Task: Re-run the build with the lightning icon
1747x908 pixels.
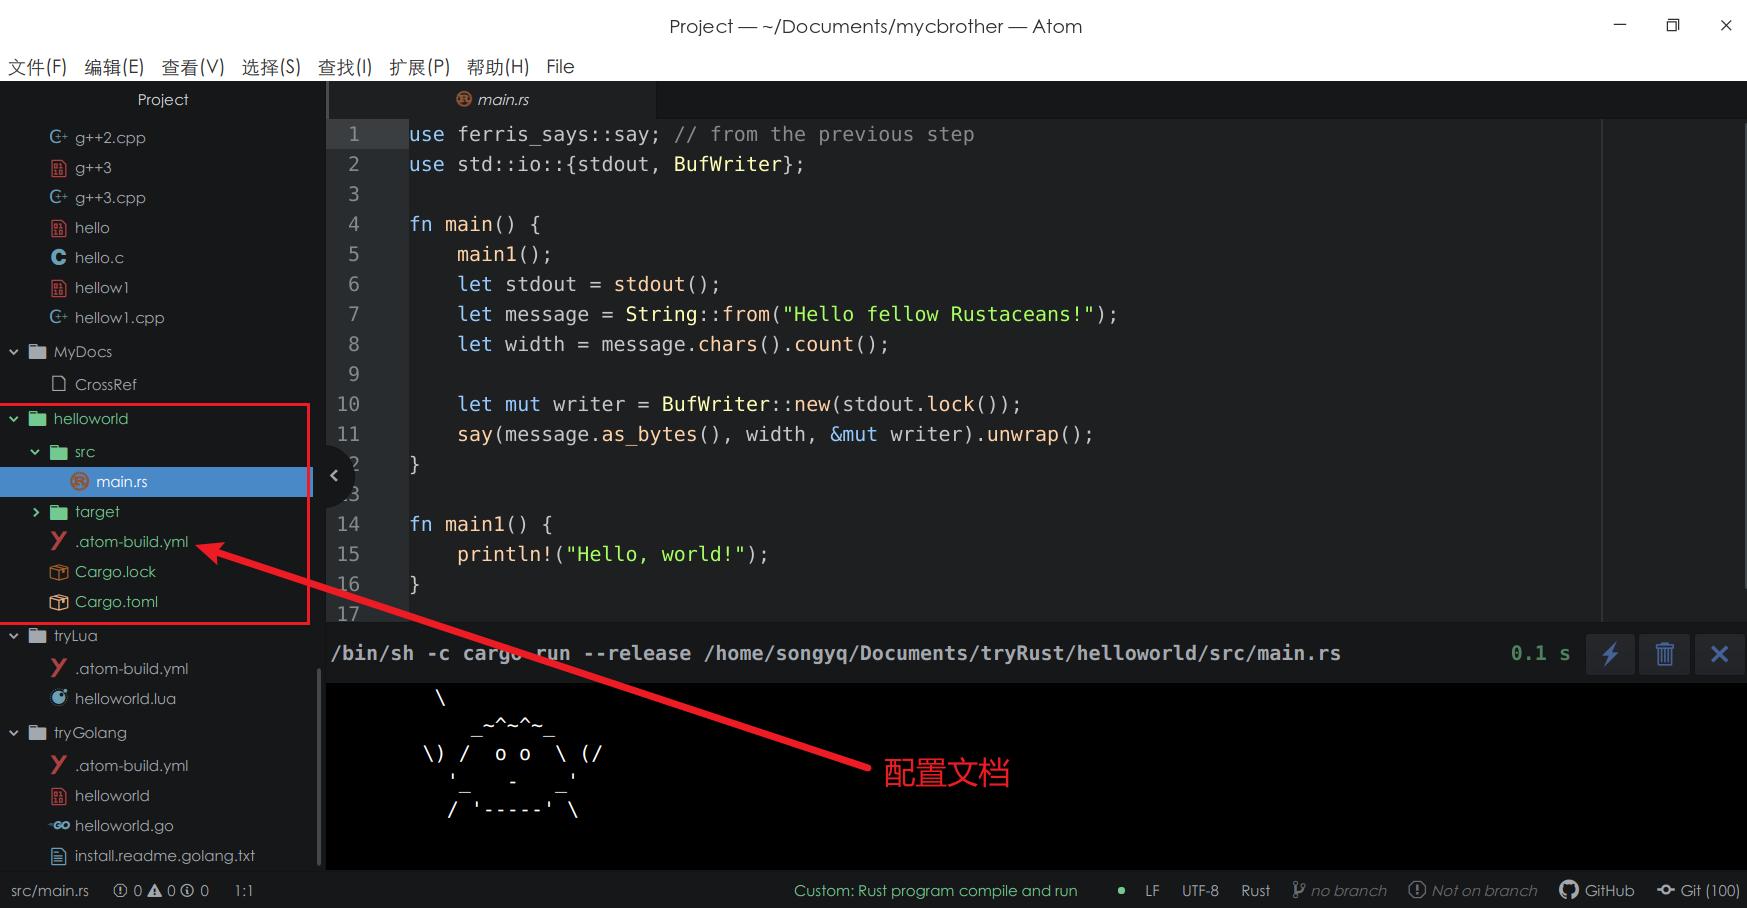Action: pyautogui.click(x=1610, y=654)
